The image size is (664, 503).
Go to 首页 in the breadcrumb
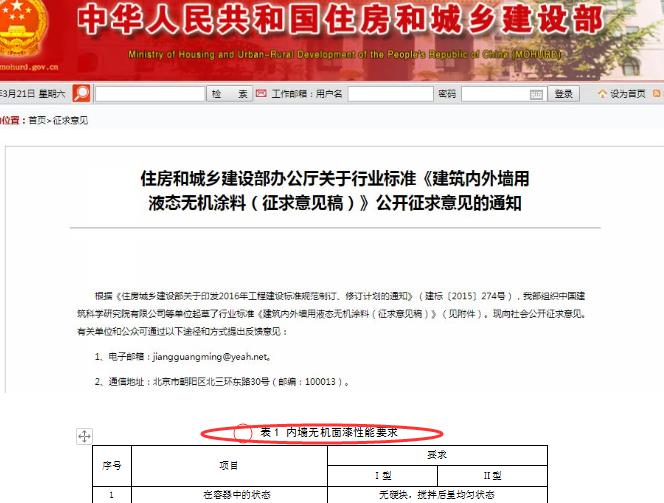pos(36,120)
